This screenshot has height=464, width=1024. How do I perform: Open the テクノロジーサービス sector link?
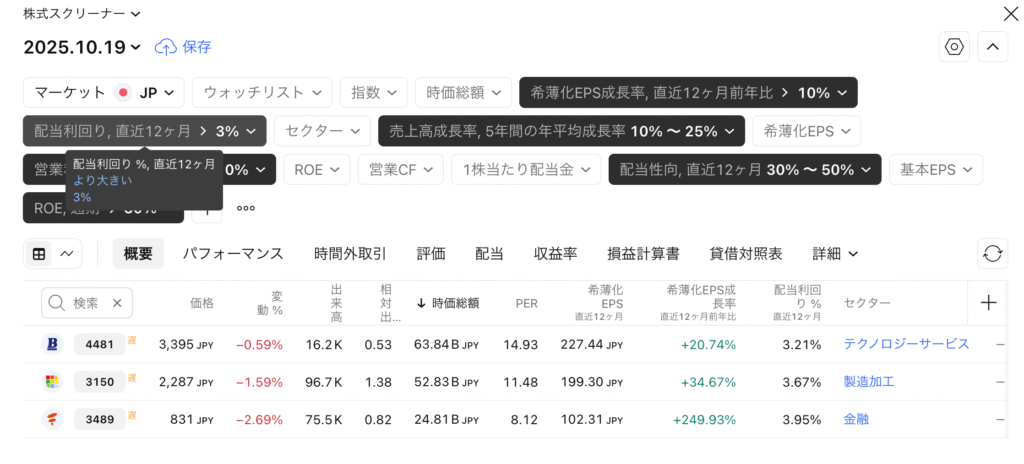tap(906, 344)
